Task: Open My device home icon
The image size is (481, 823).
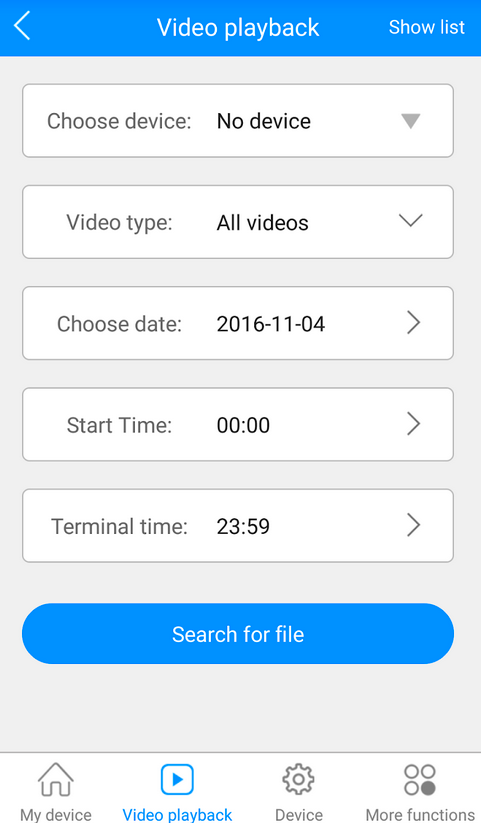Action: 56,779
